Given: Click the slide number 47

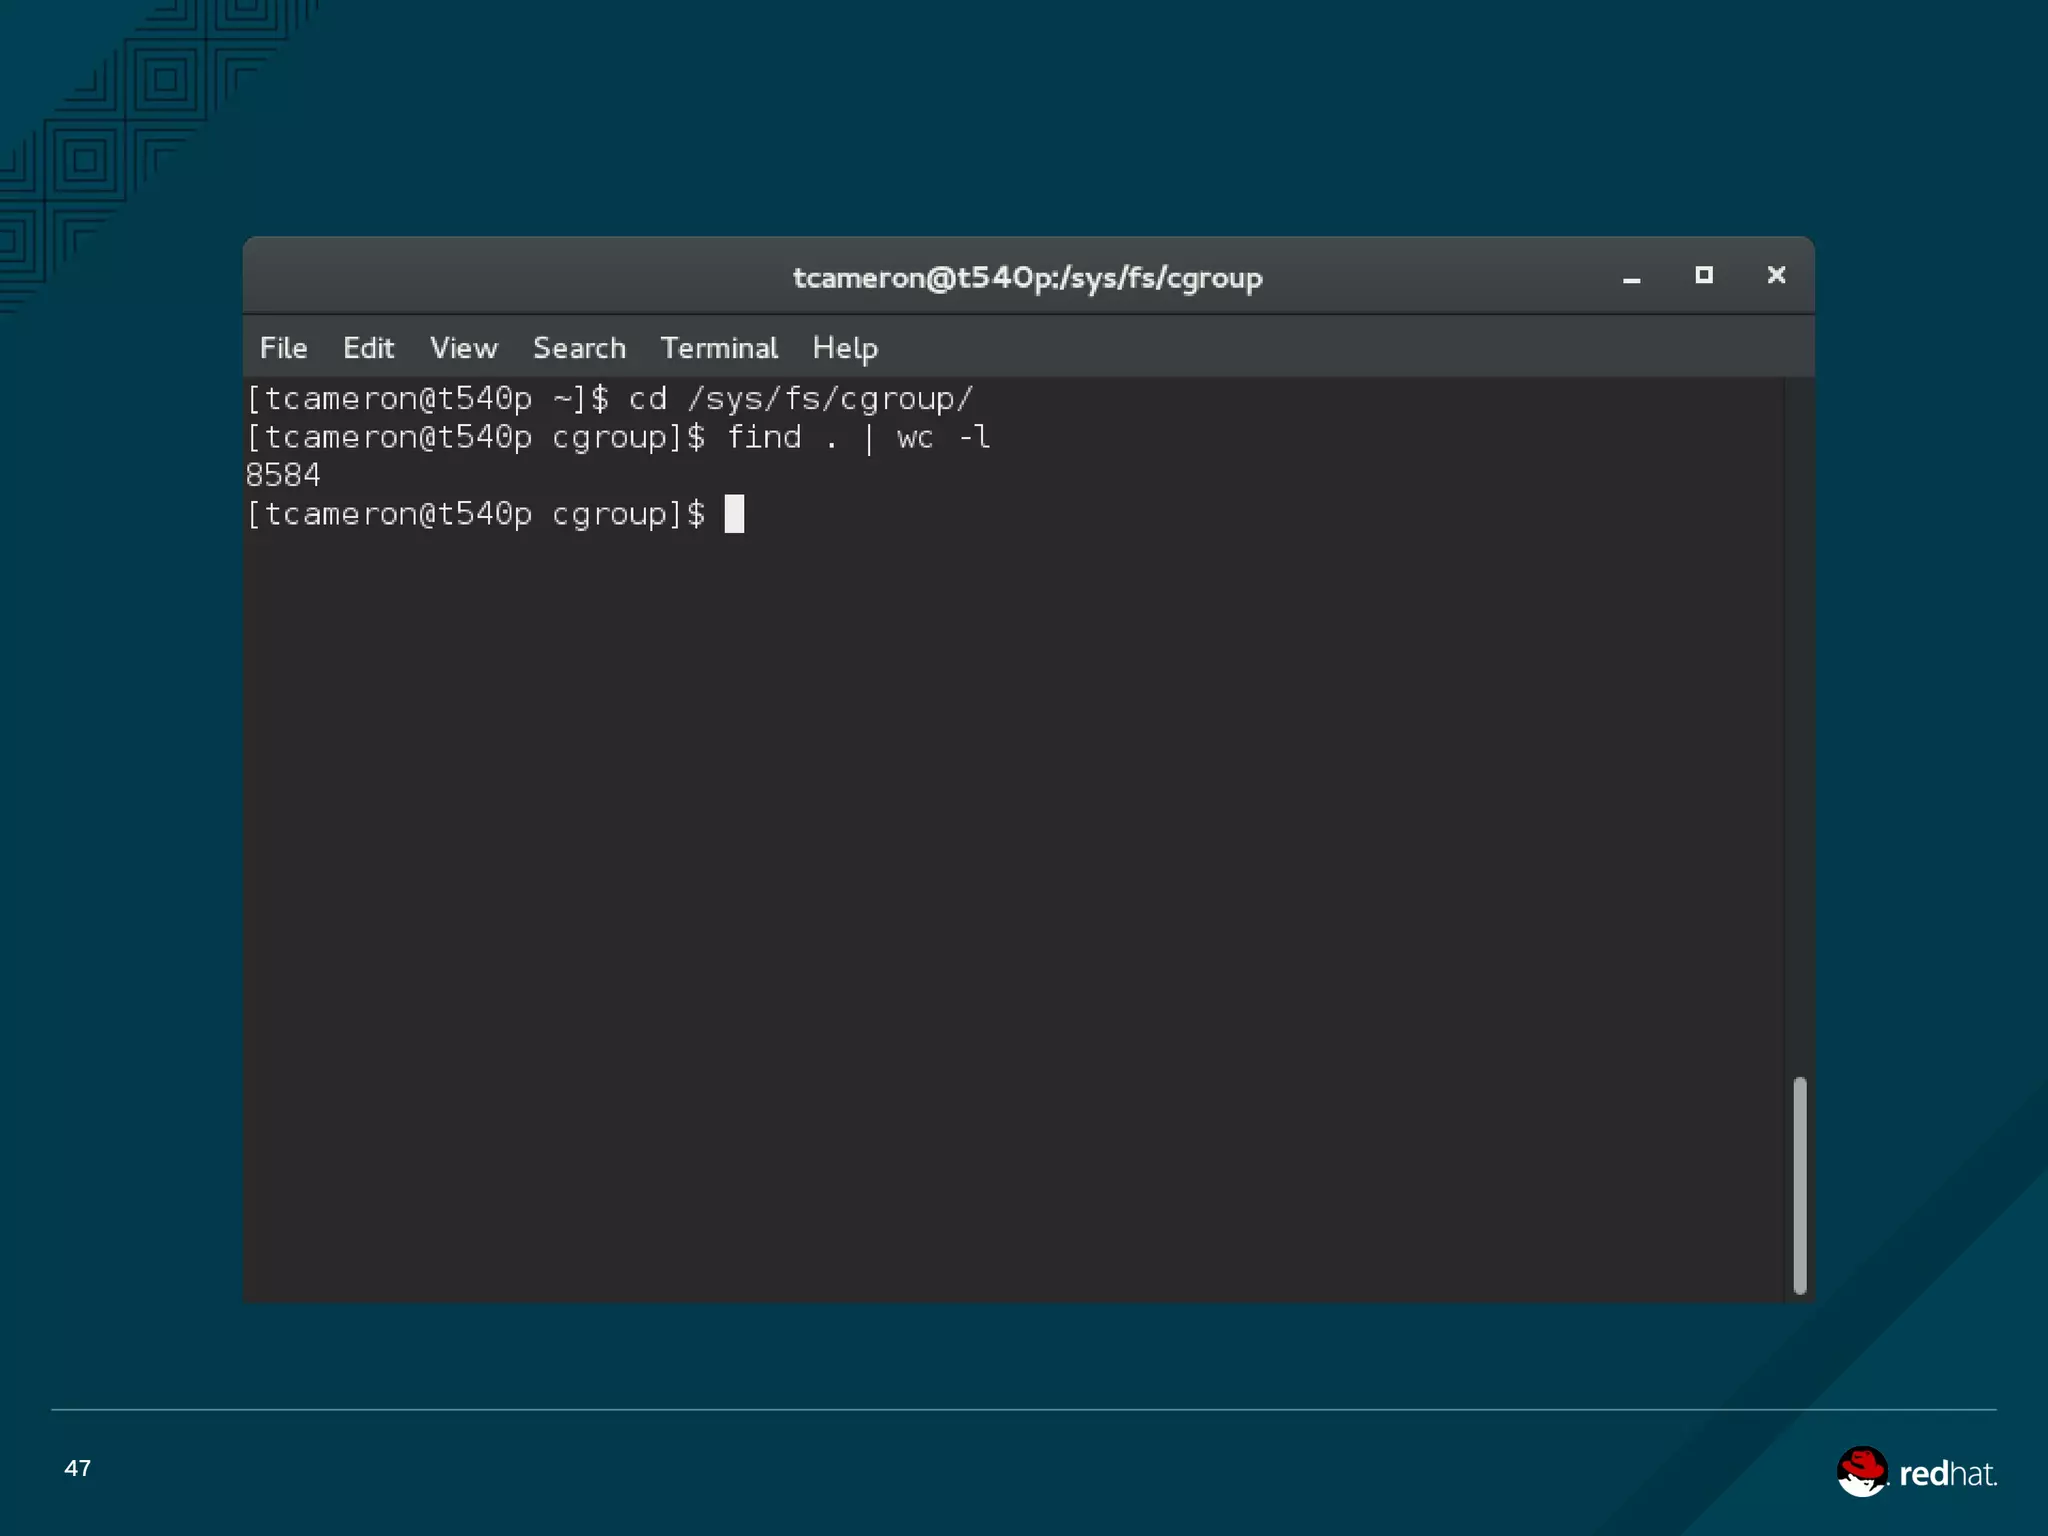Looking at the screenshot, I should point(77,1468).
